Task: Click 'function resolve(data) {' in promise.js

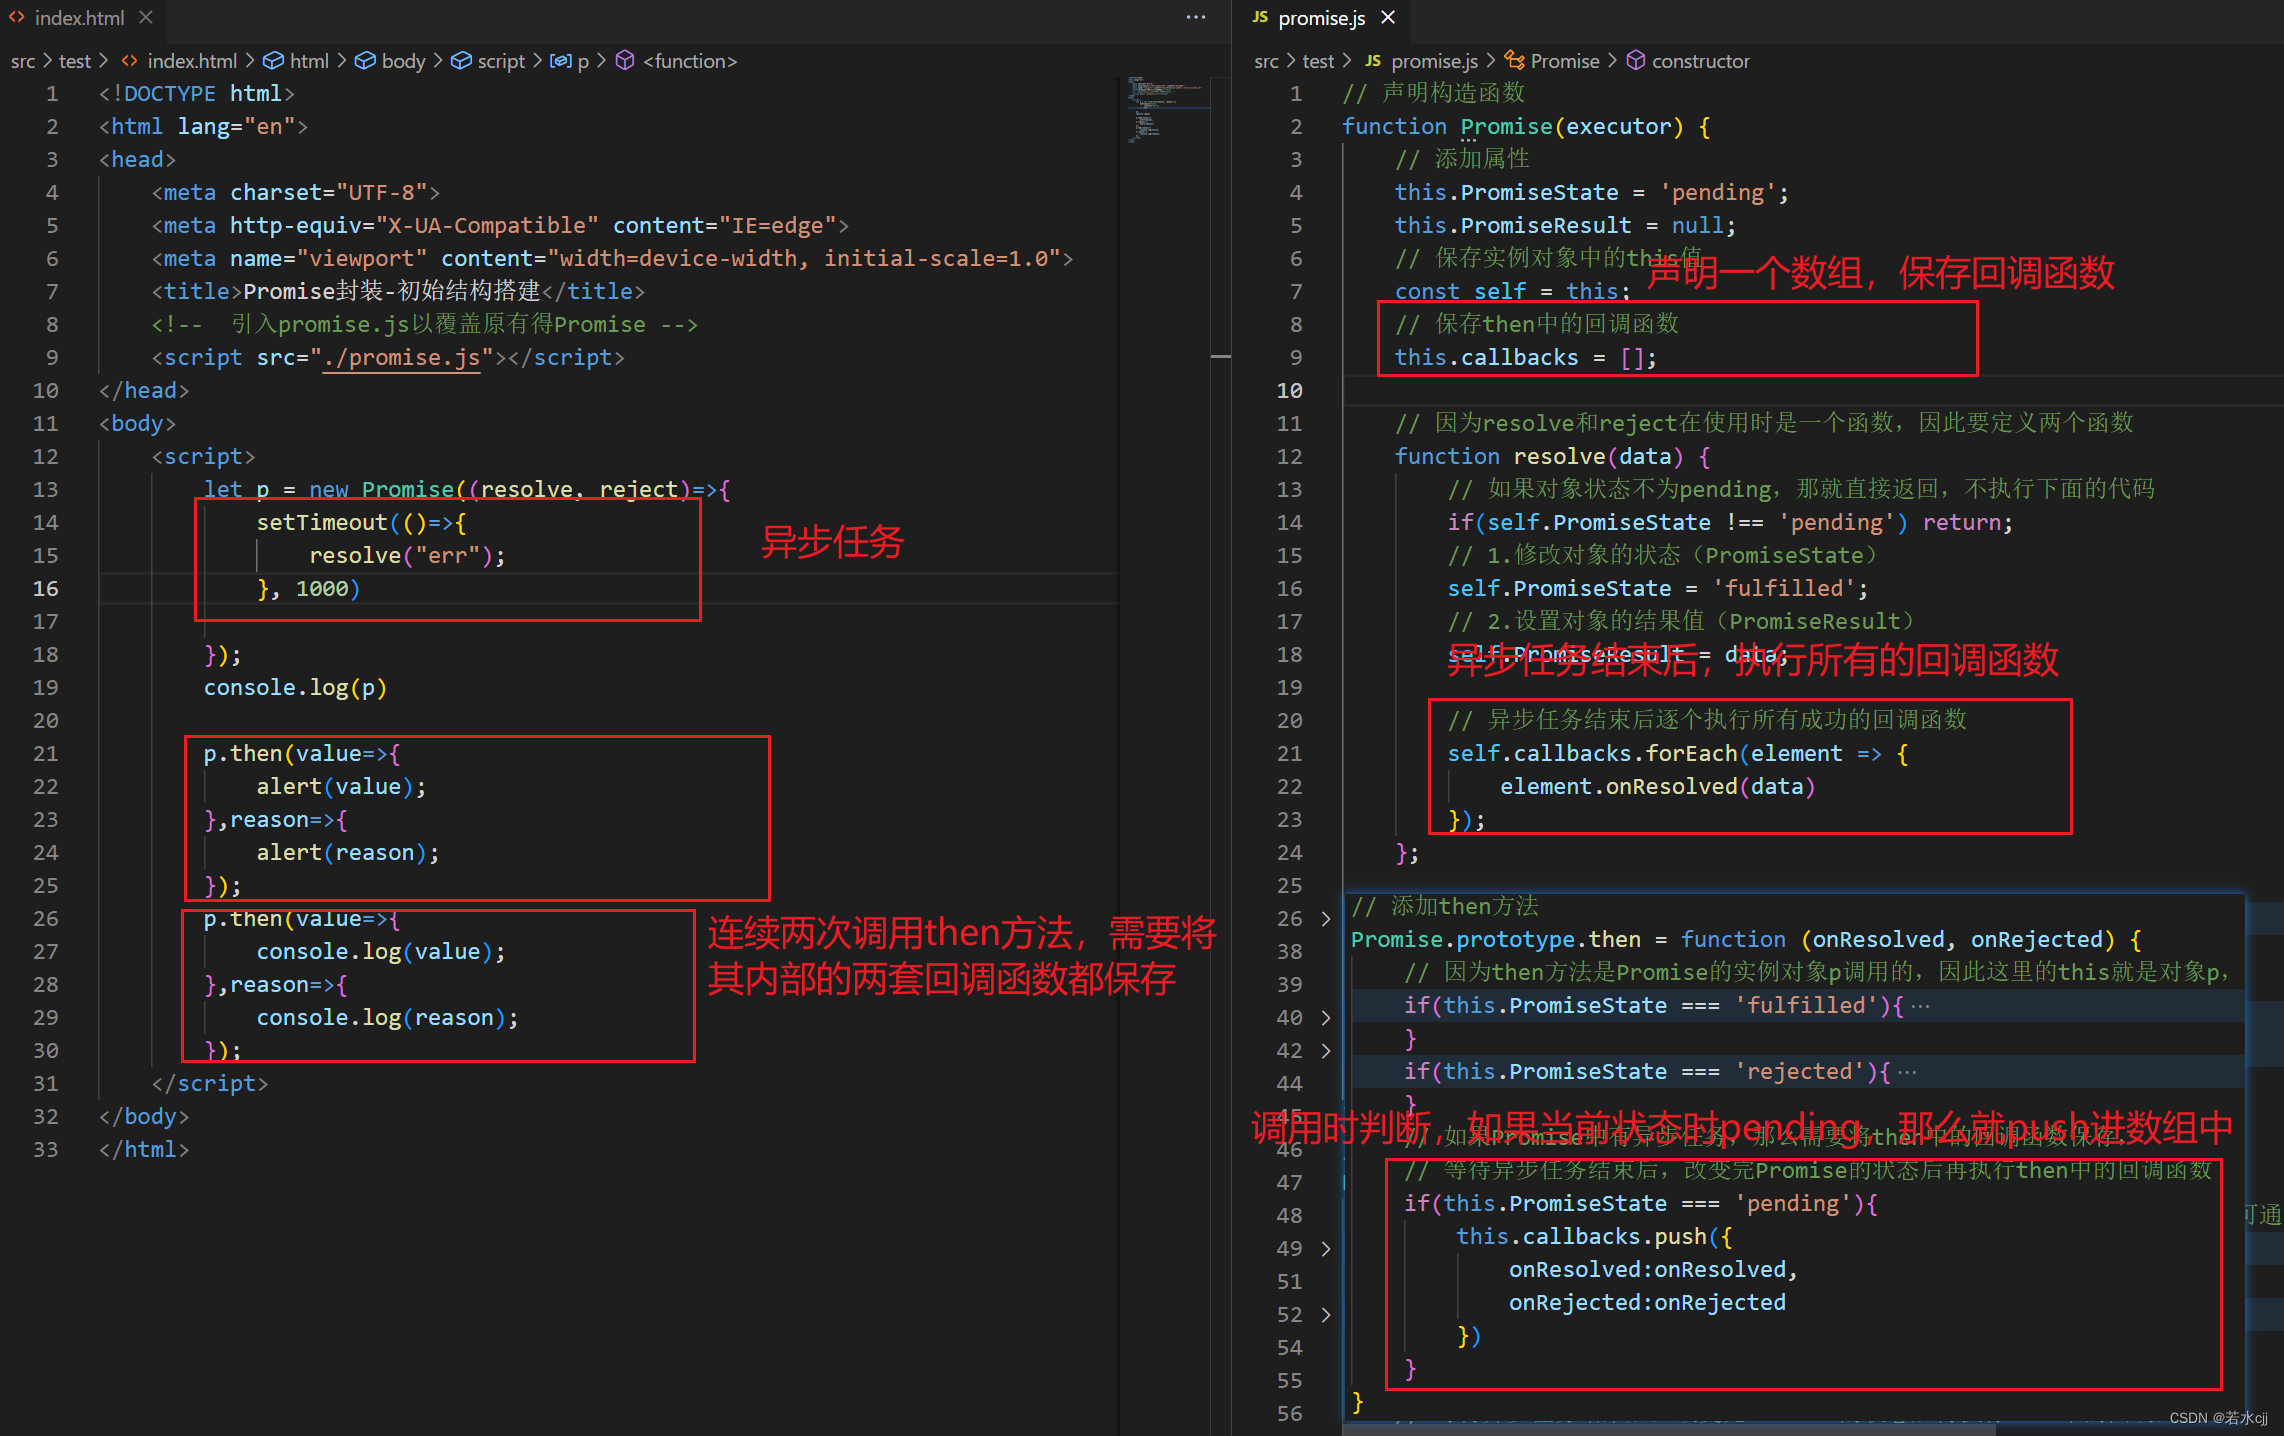Action: (x=1552, y=457)
